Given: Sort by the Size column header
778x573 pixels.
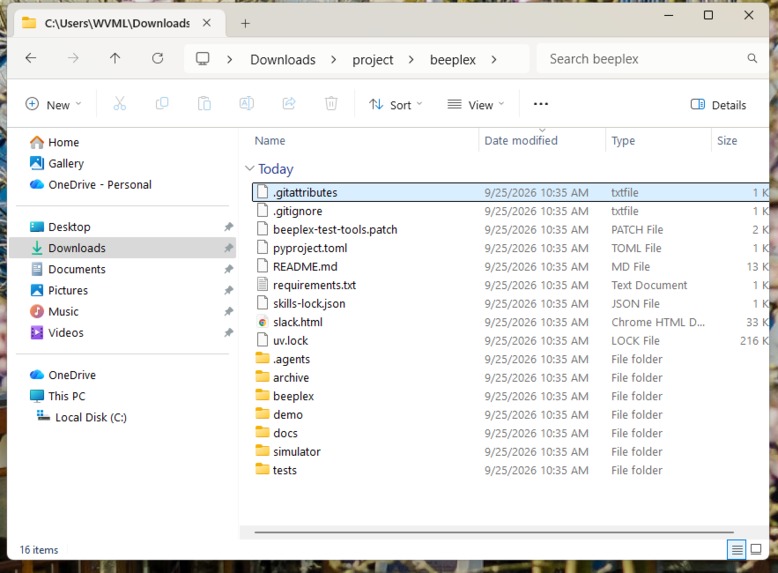Looking at the screenshot, I should point(727,140).
